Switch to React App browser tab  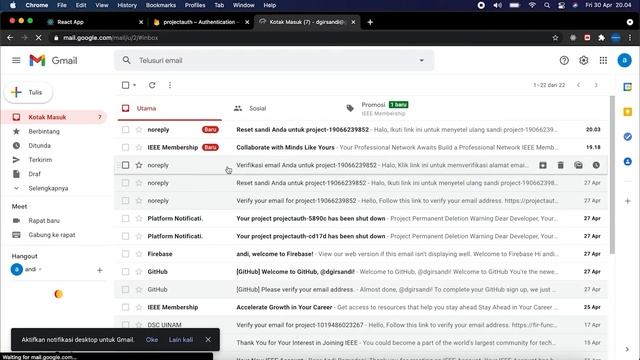pos(94,22)
